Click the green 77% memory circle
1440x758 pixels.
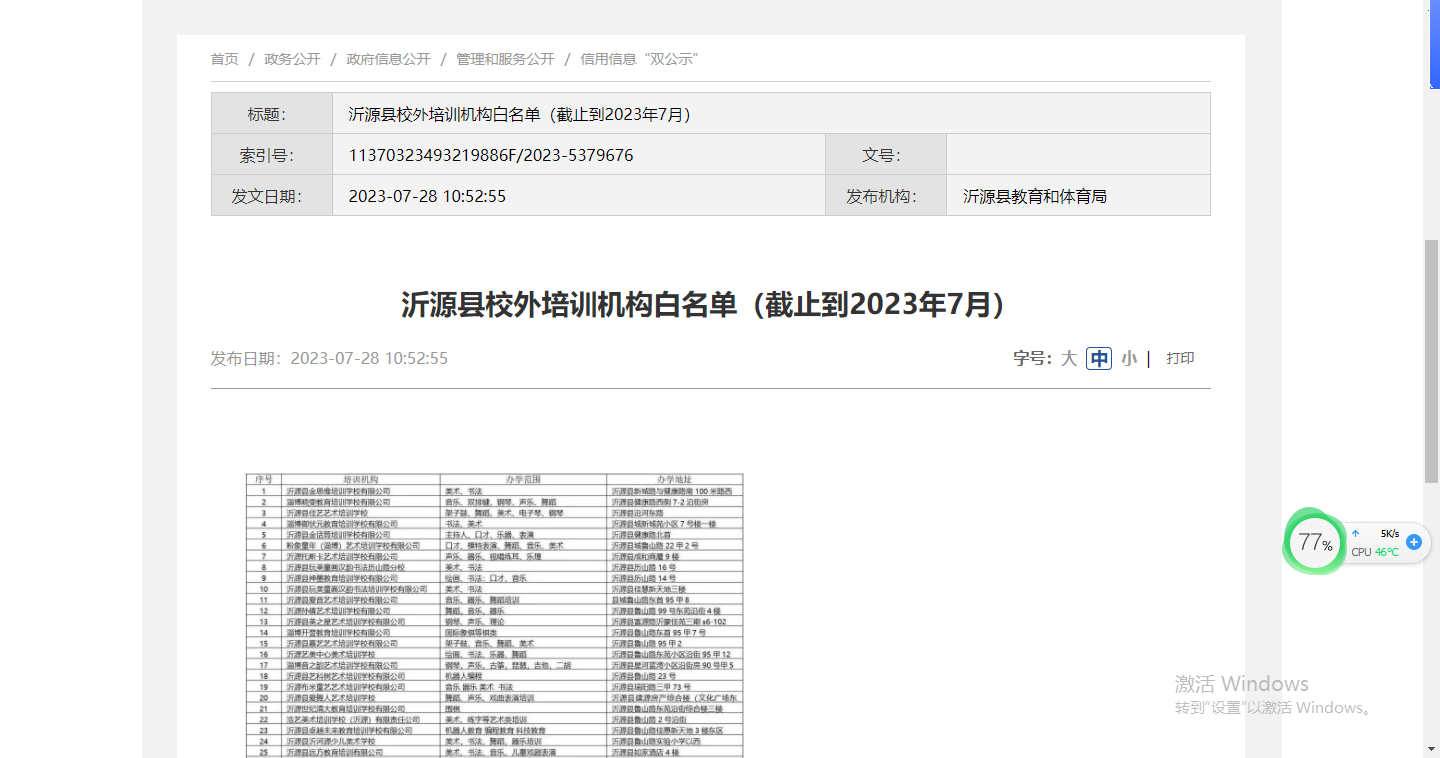pos(1314,543)
